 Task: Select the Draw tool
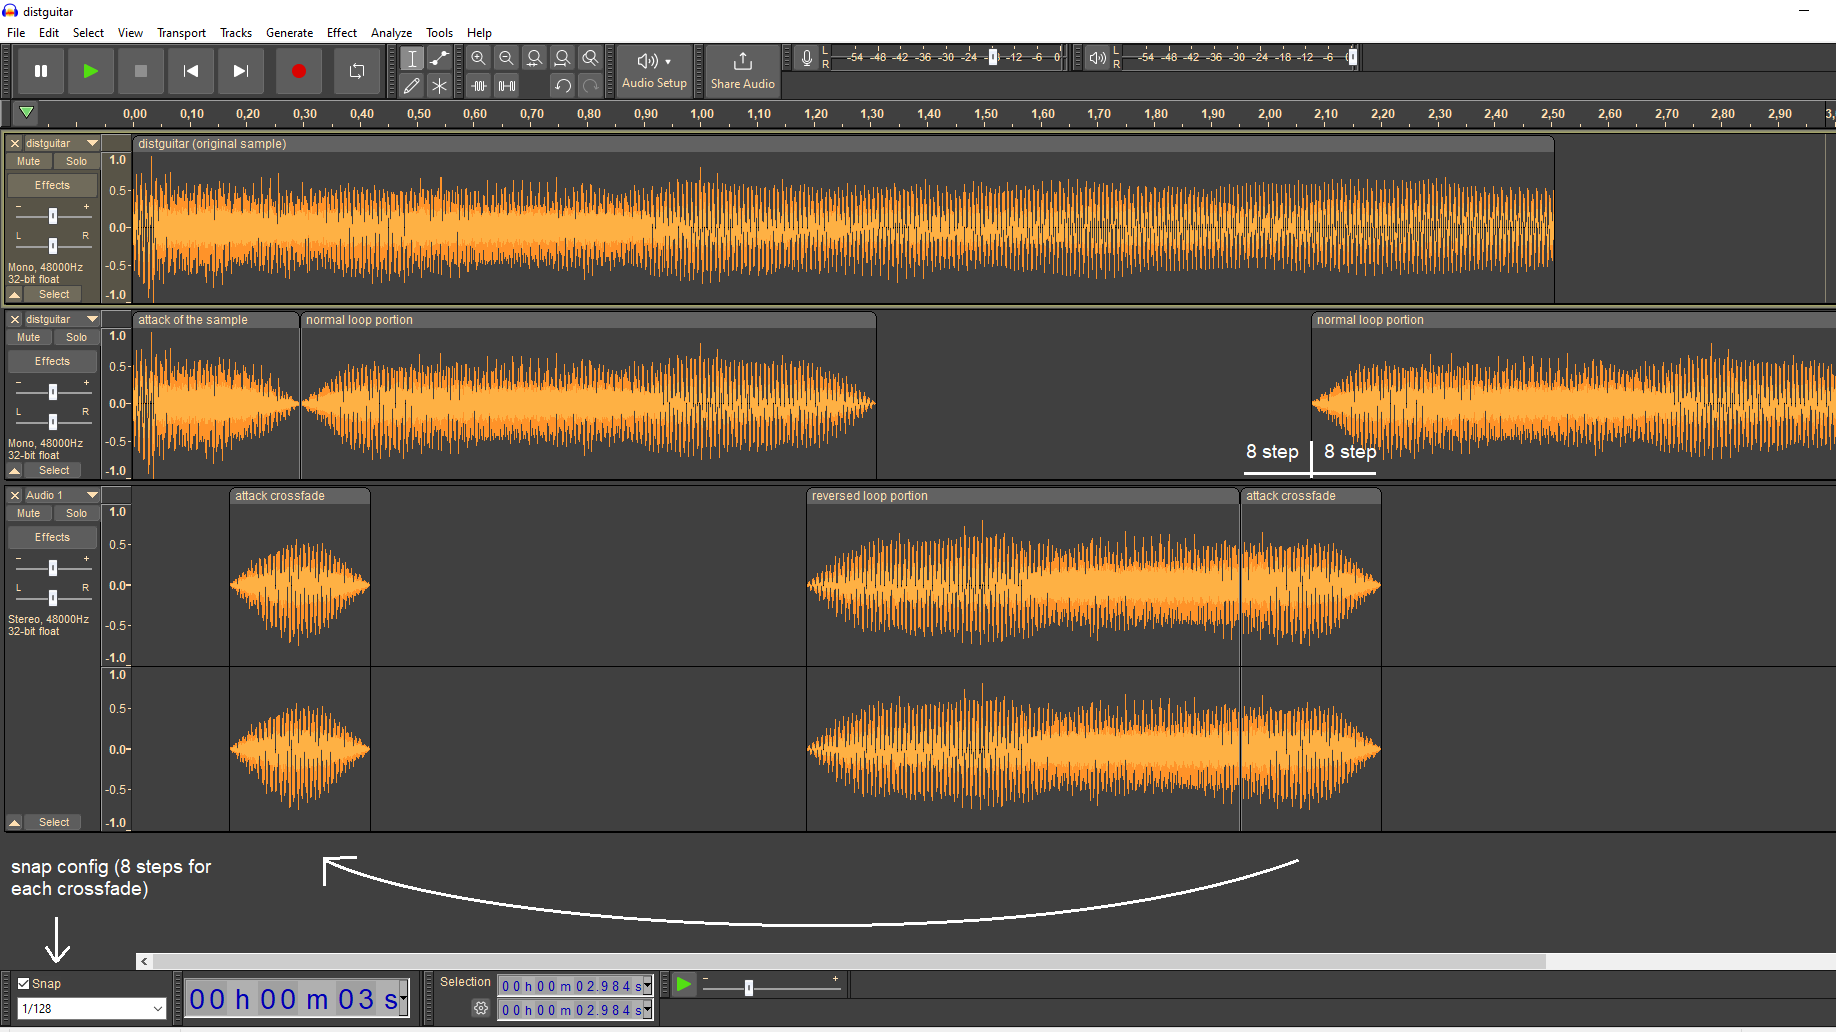[411, 86]
